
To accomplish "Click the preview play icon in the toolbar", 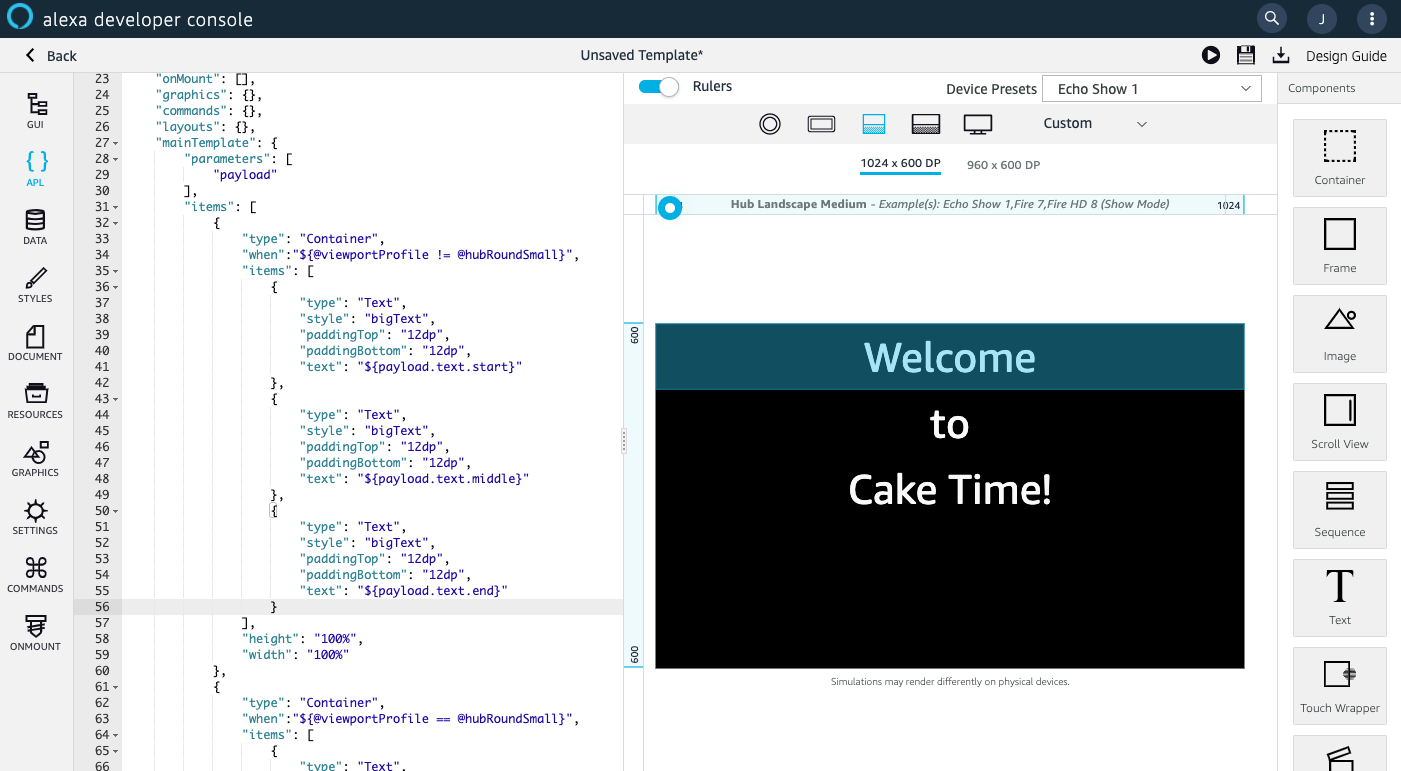I will coord(1211,55).
